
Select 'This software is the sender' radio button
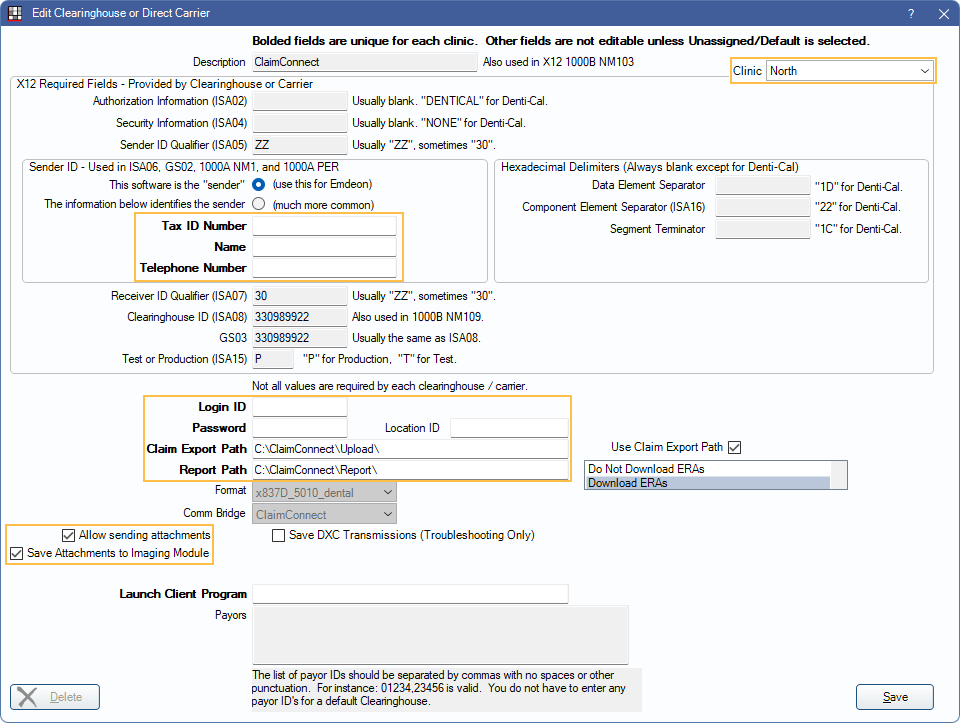pos(259,185)
